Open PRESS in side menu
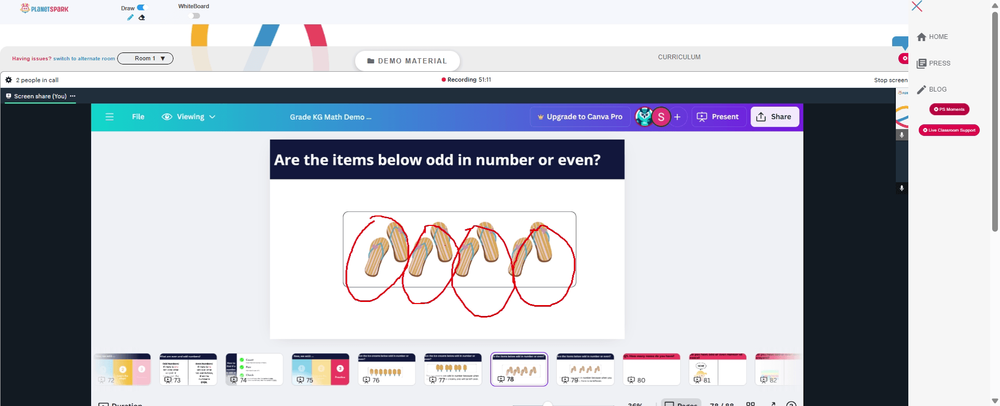 click(x=934, y=64)
